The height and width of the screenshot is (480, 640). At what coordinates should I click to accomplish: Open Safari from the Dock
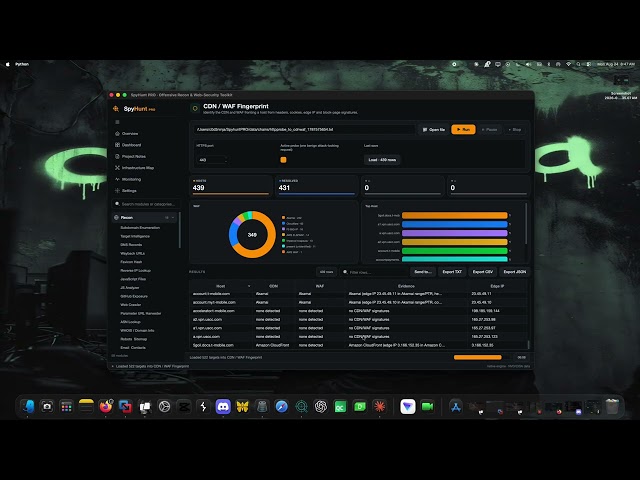(x=282, y=407)
